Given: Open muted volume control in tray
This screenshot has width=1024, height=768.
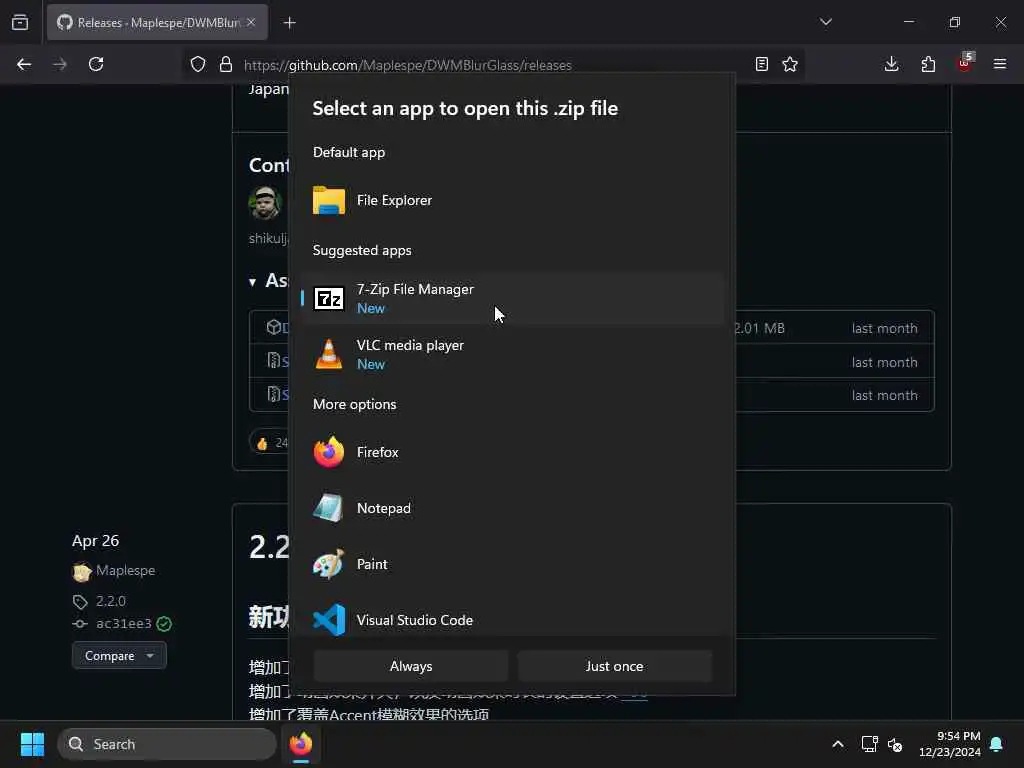Looking at the screenshot, I should click(x=895, y=744).
